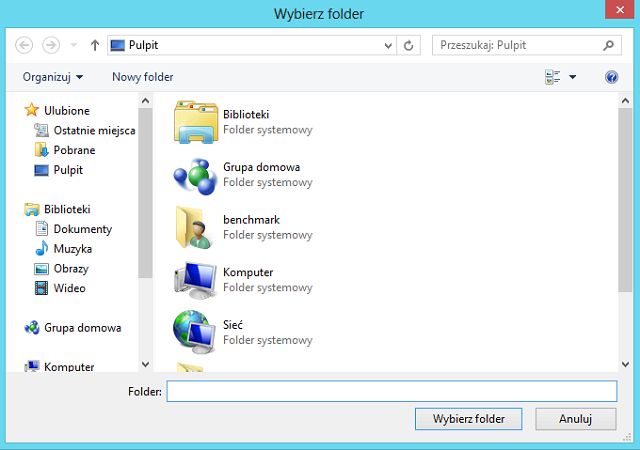The width and height of the screenshot is (640, 450).
Task: Open Wideo library in sidebar
Action: [x=69, y=288]
